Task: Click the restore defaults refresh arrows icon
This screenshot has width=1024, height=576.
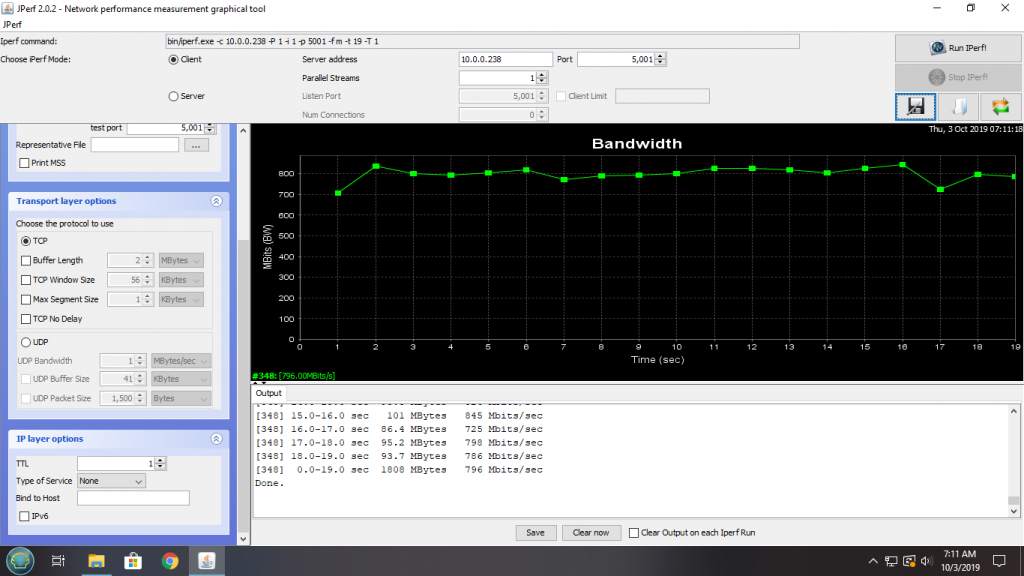Action: (1000, 106)
